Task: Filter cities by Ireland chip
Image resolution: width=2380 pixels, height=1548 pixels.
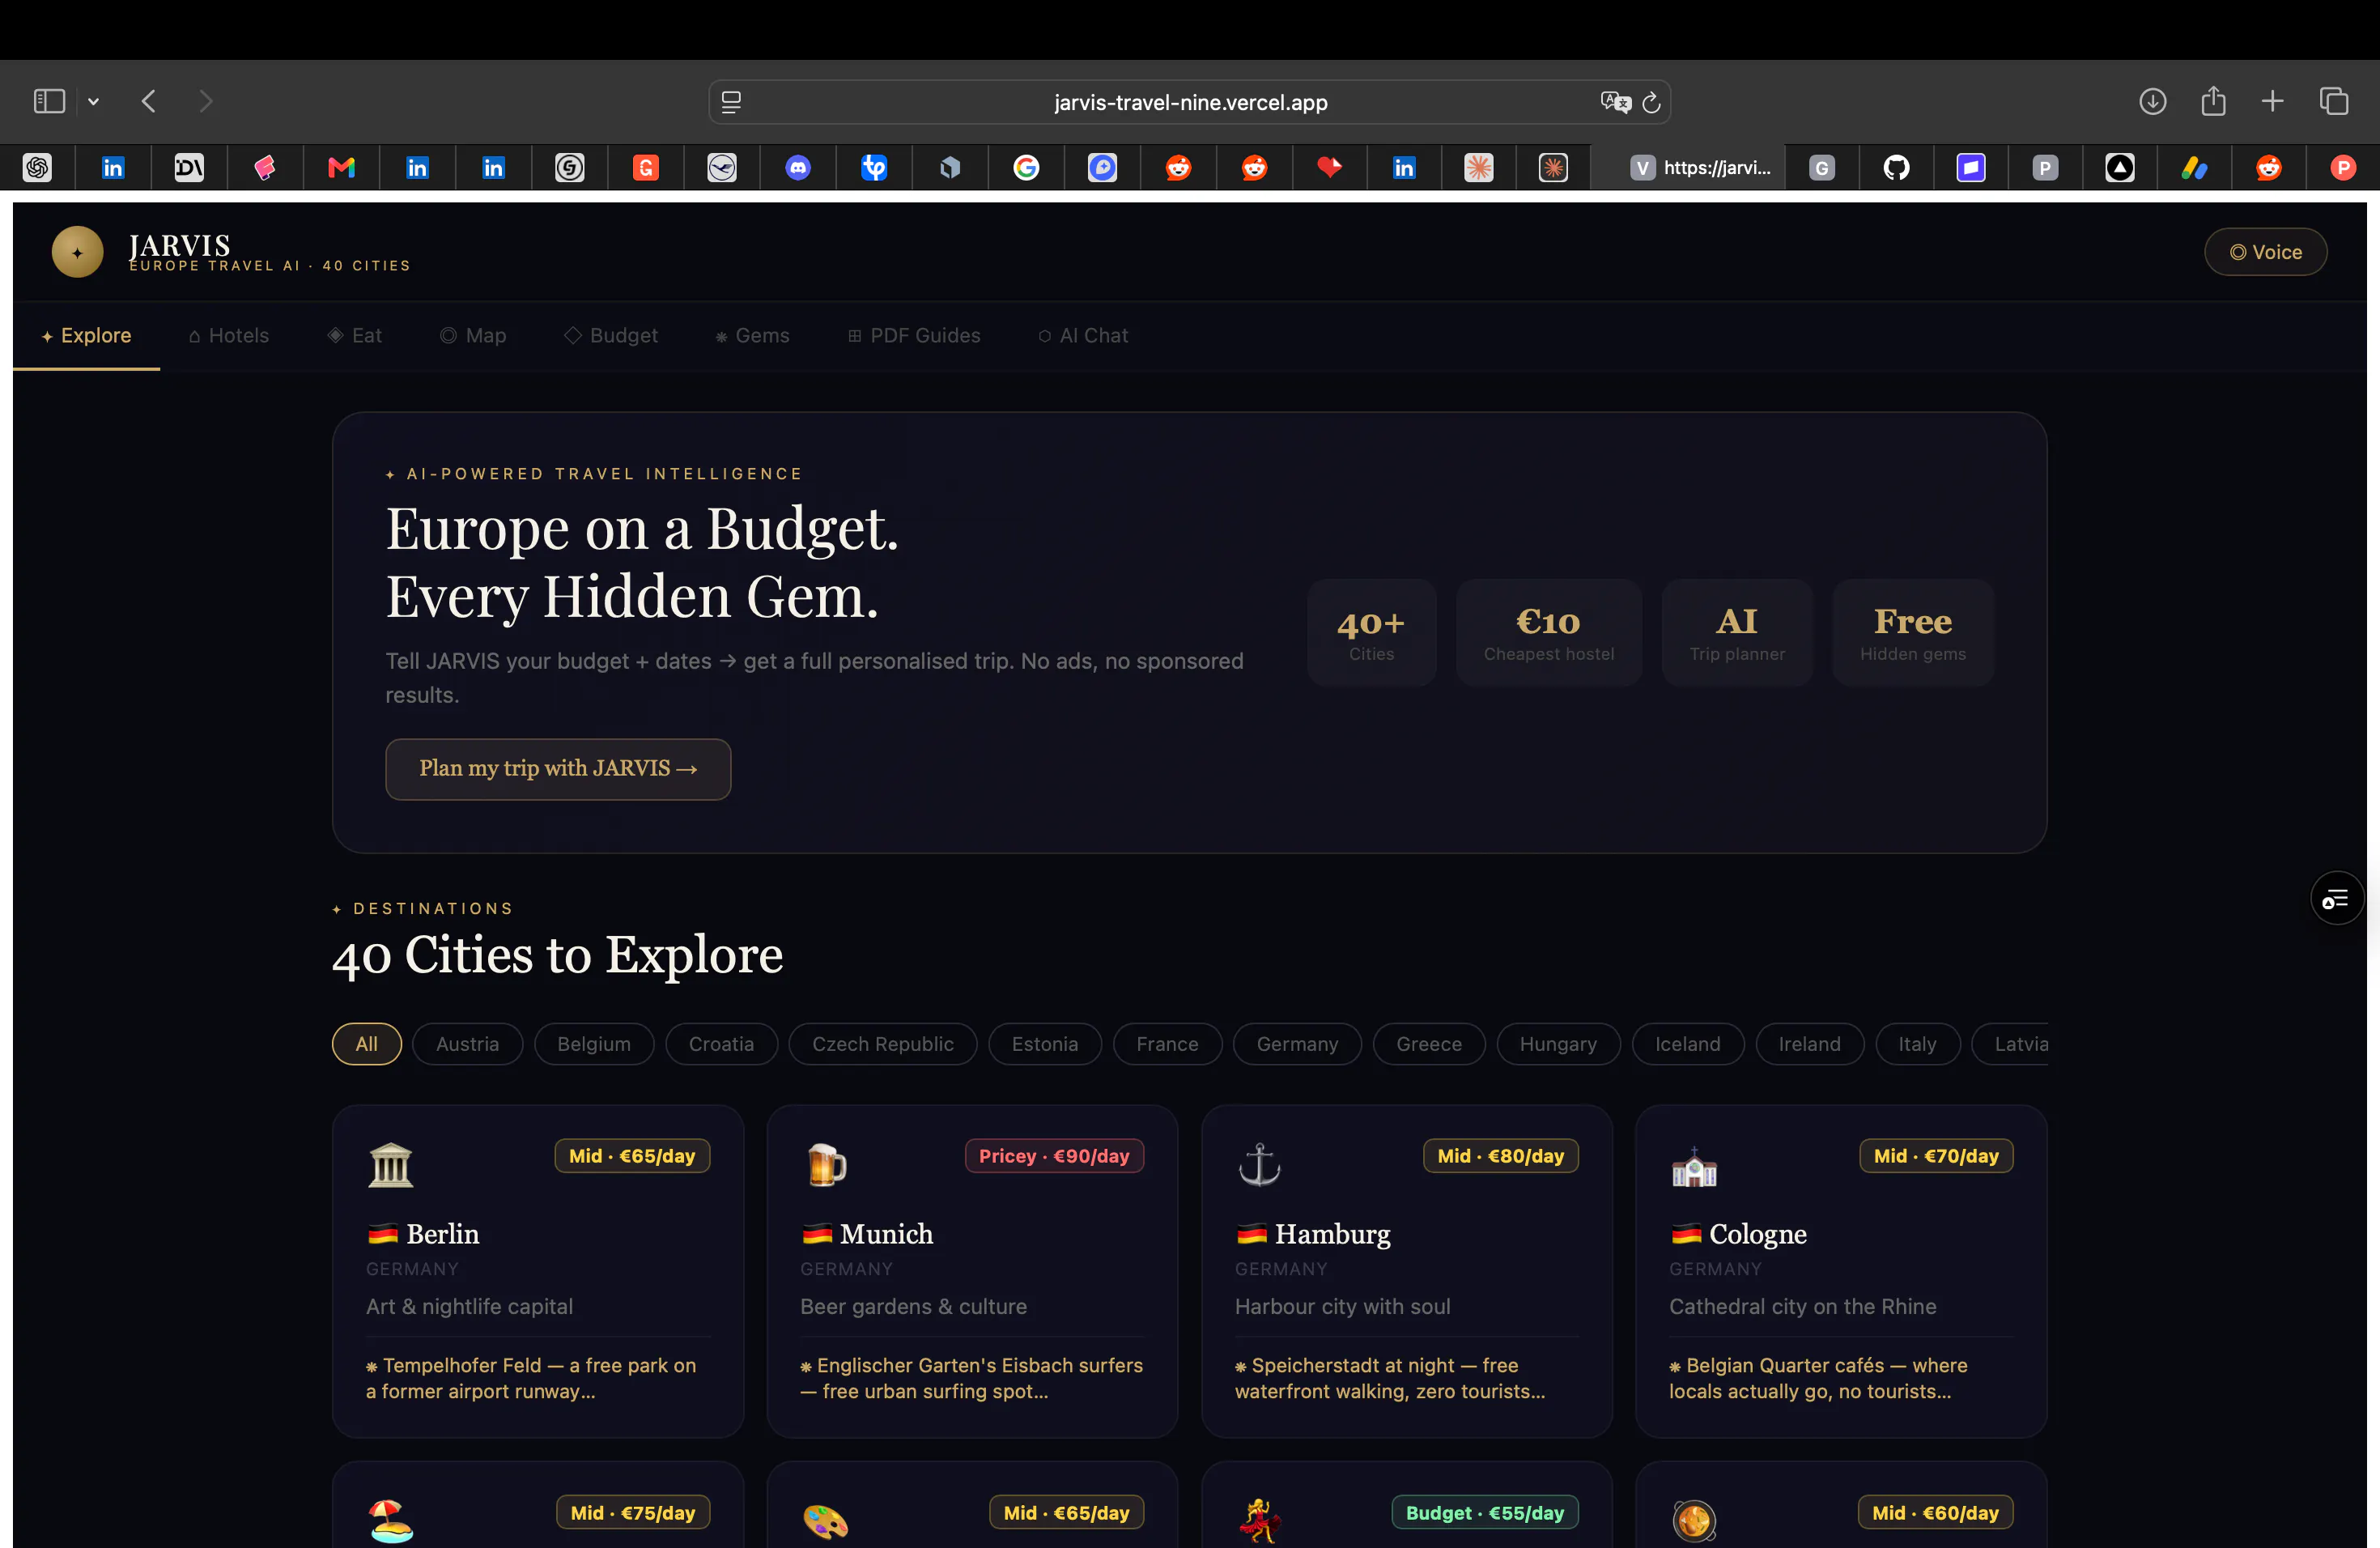Action: click(x=1809, y=1044)
